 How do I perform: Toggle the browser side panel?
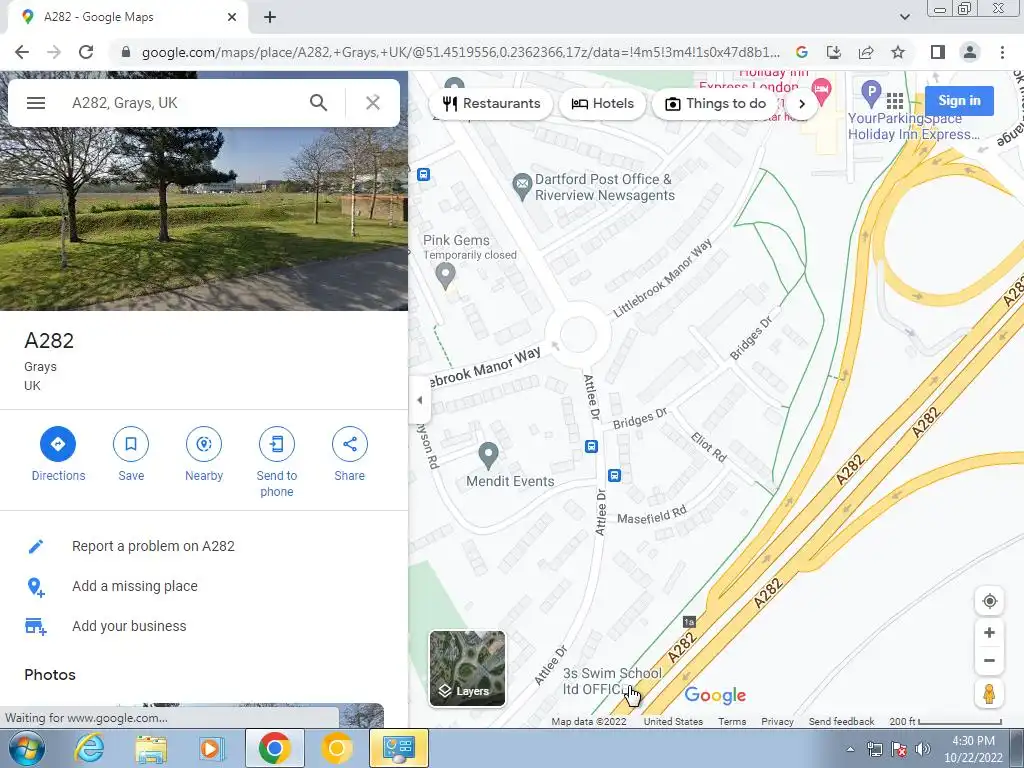[x=938, y=52]
